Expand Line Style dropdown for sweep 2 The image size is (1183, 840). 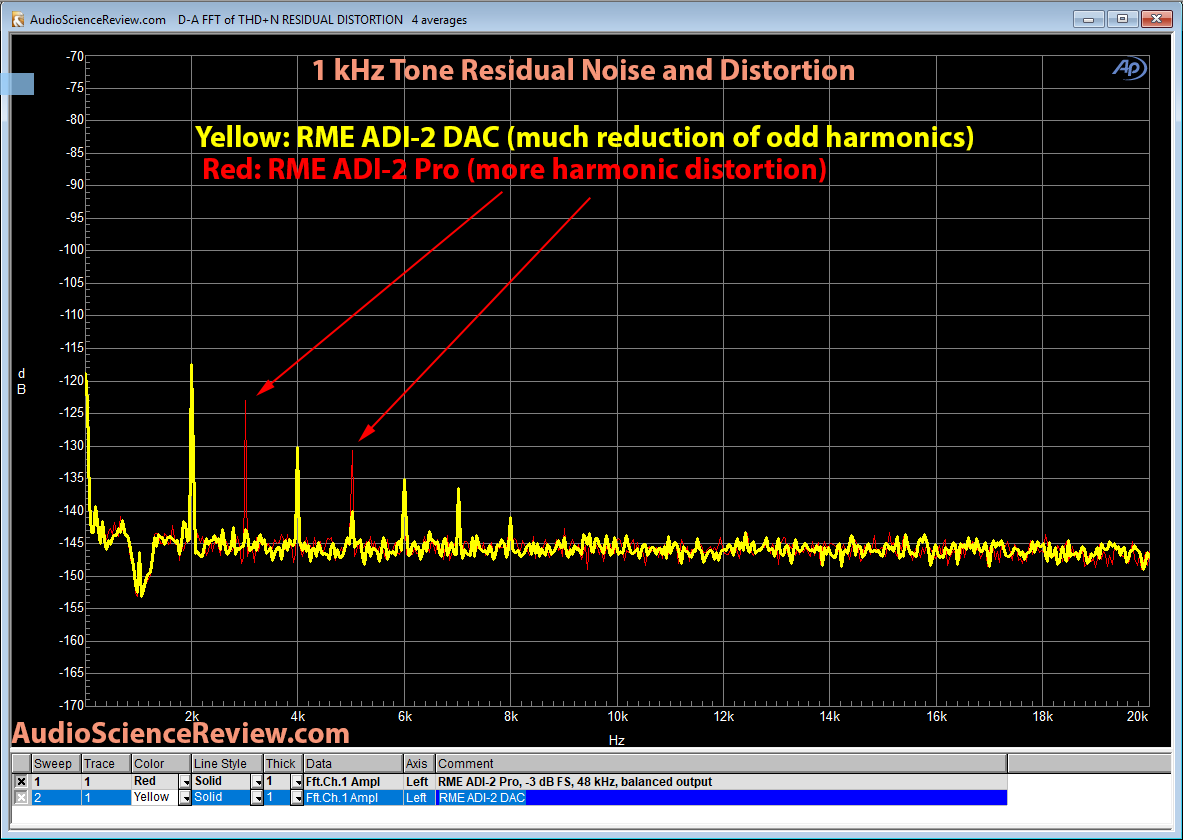click(257, 798)
